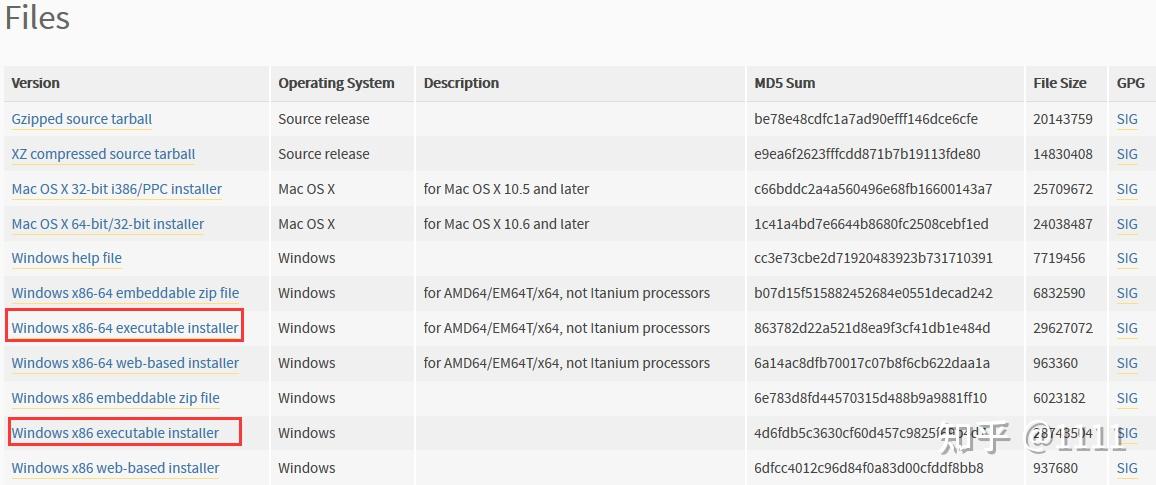The height and width of the screenshot is (485, 1156).
Task: Download Windows x86-64 embeddable zip file
Action: click(125, 293)
